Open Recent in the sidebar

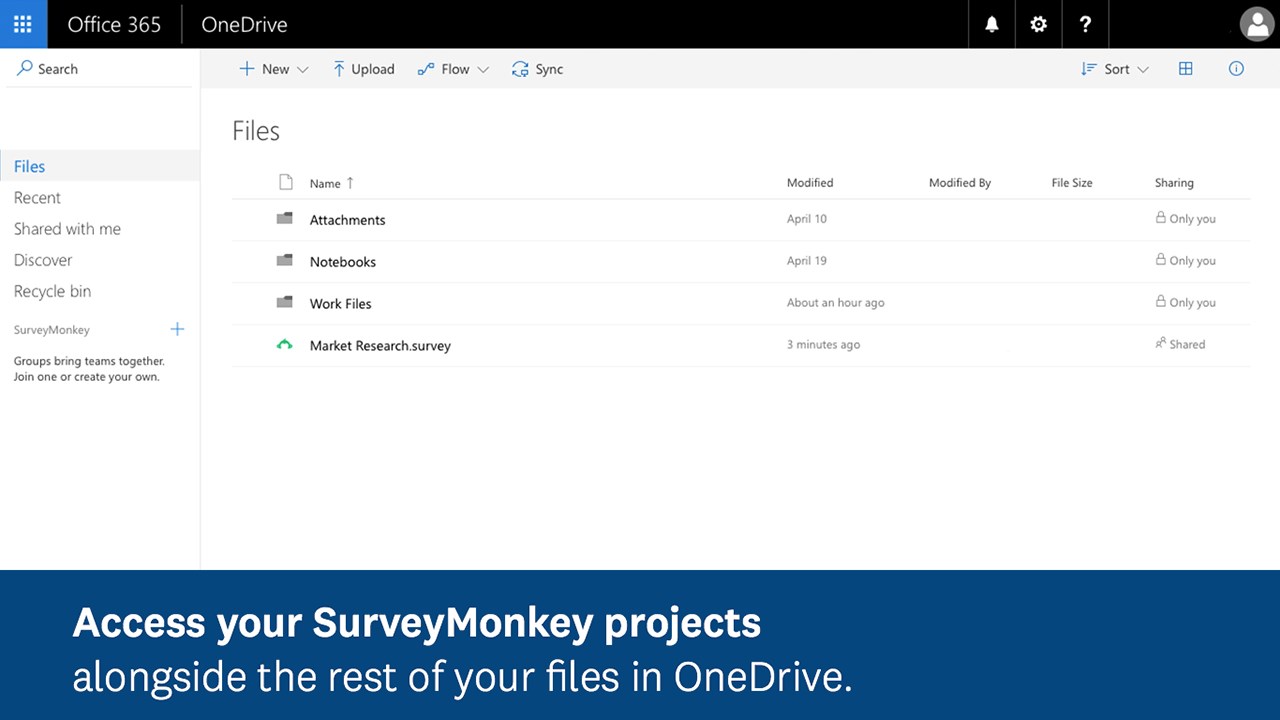37,198
